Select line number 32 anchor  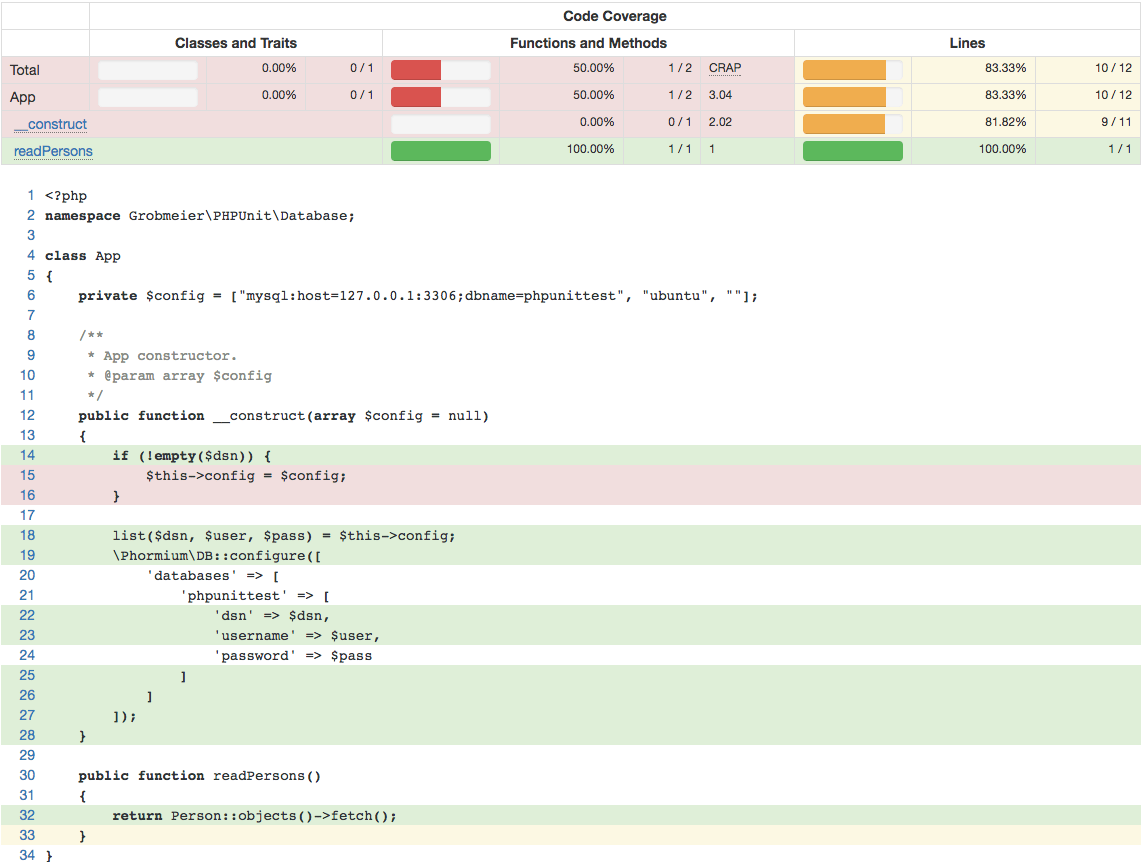[27, 815]
